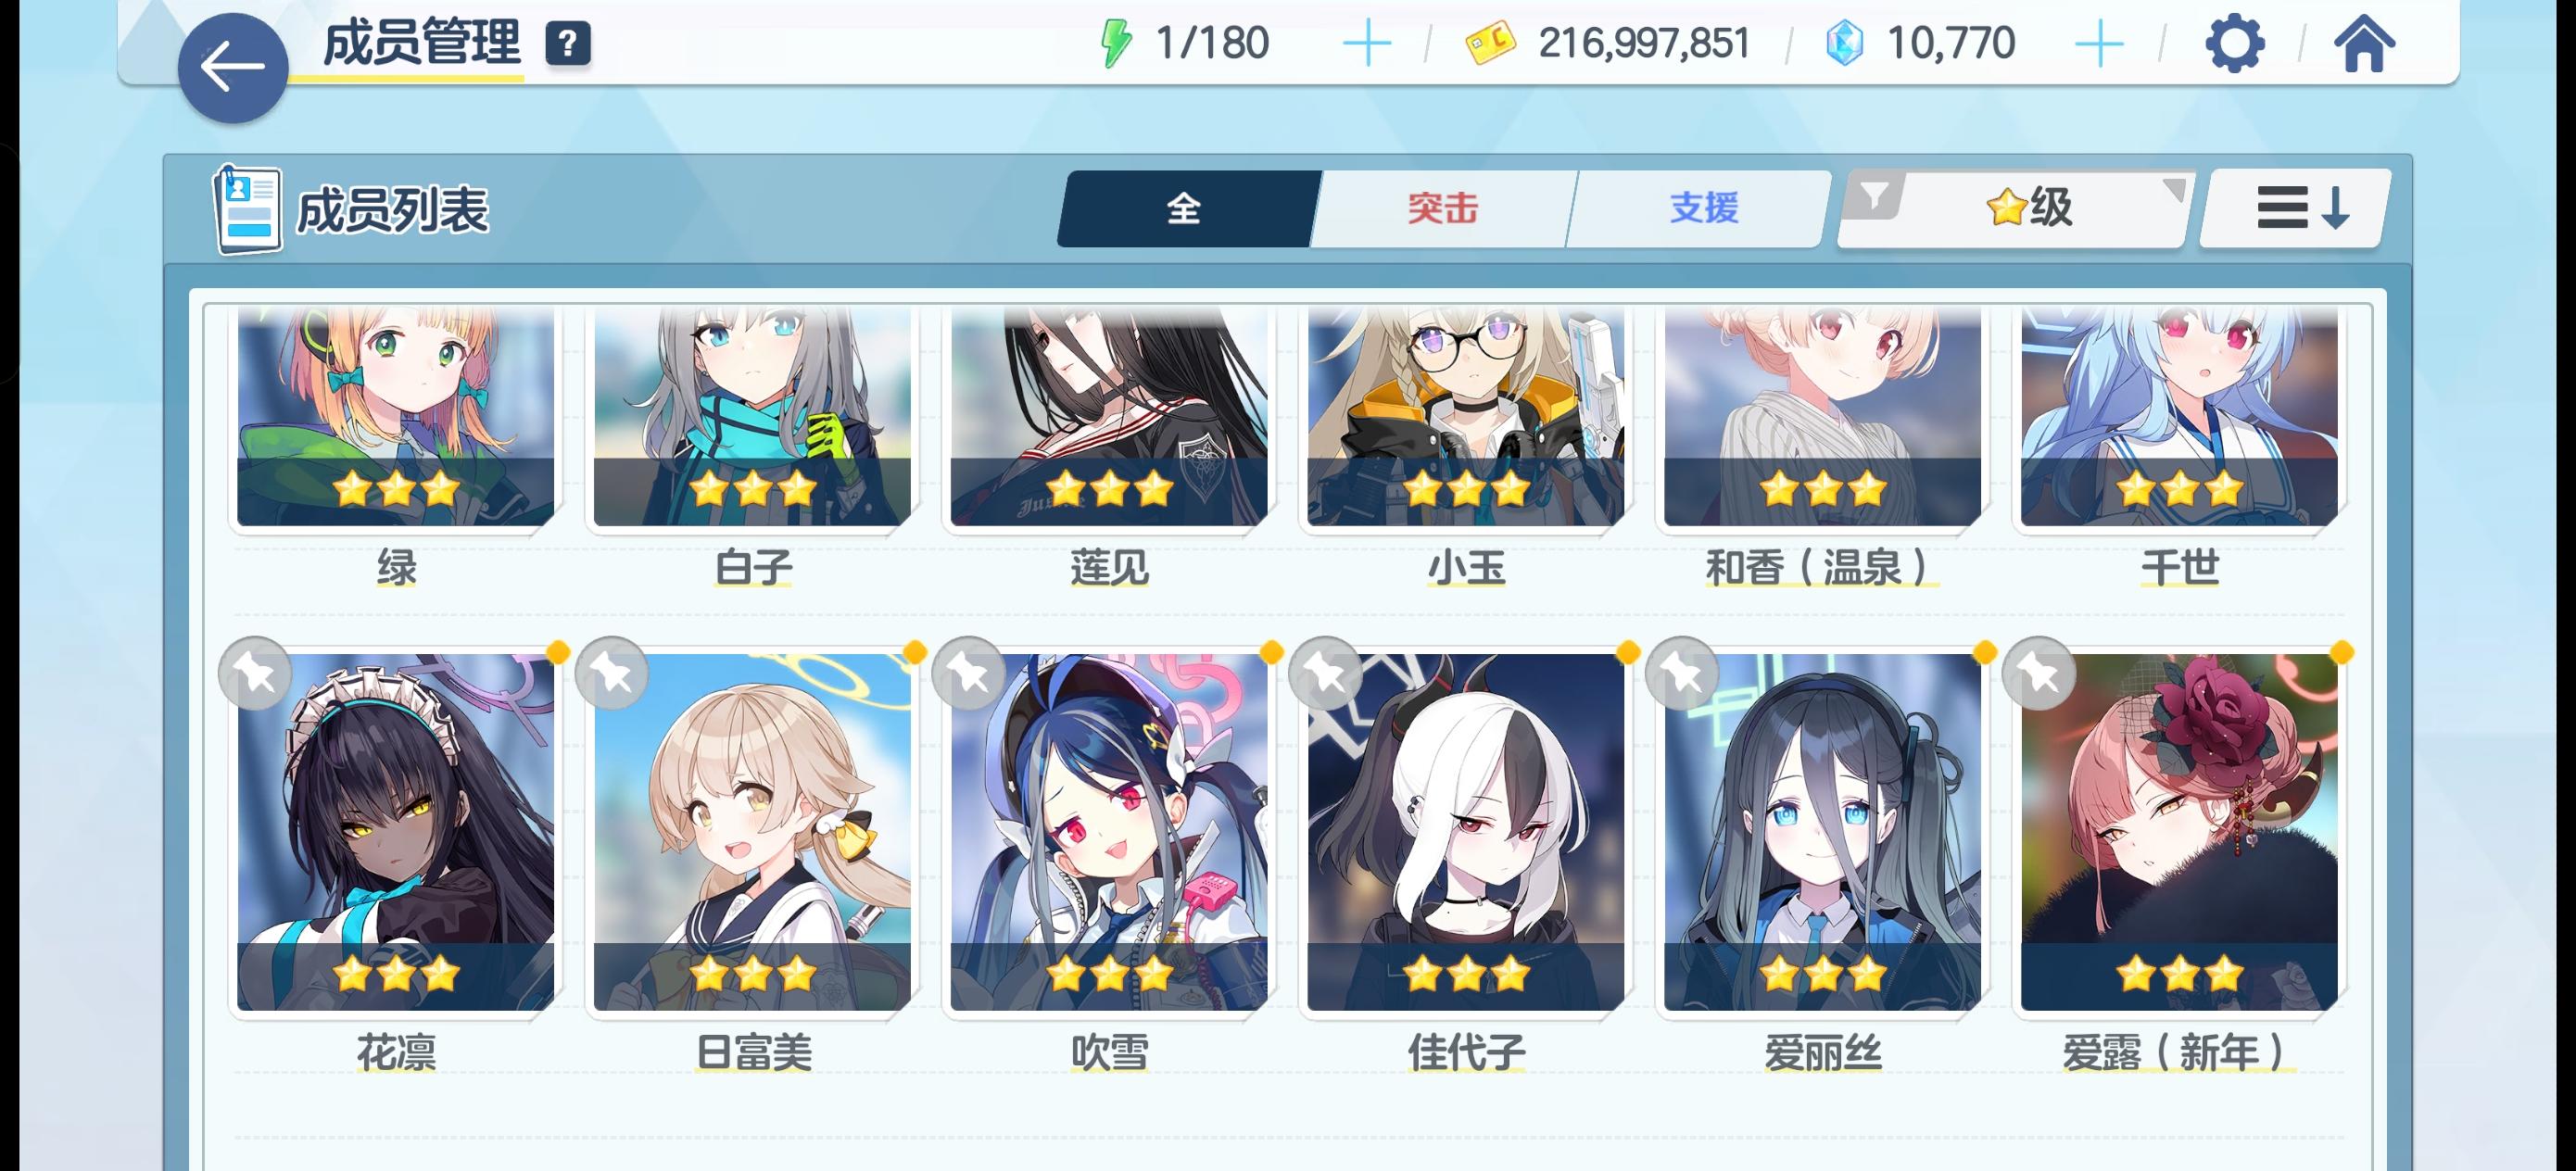Screen dimensions: 2576x1171
Task: Switch sort order with descending arrow button
Action: point(2296,208)
